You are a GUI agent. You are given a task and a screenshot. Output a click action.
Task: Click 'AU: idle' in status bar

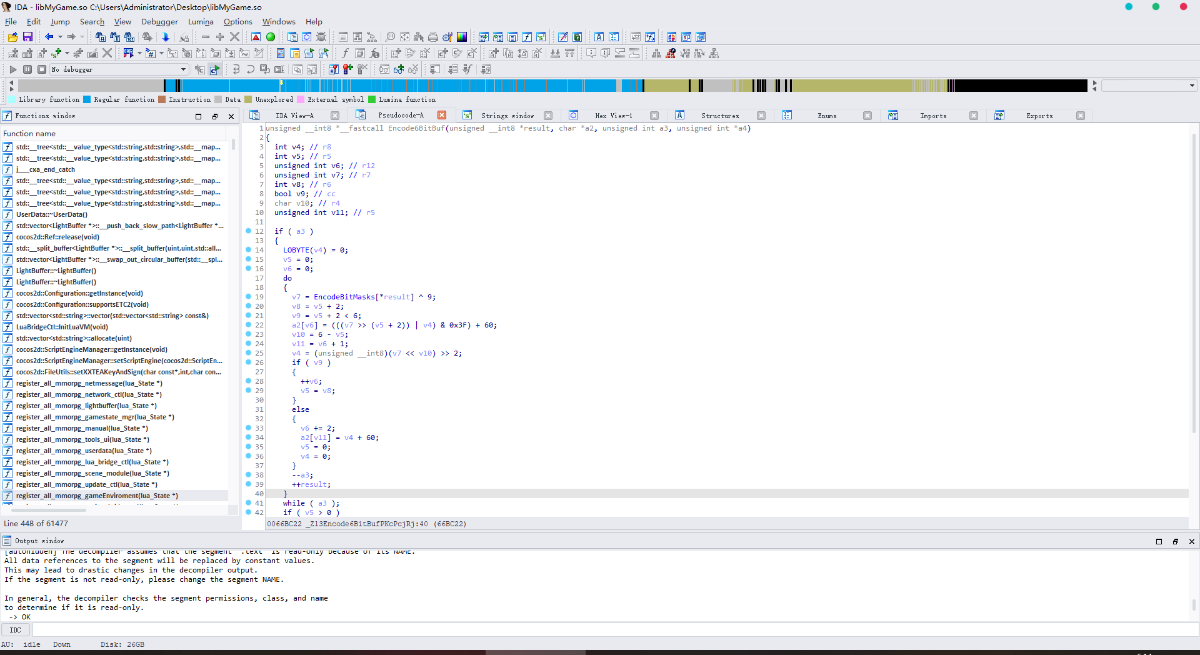22,645
